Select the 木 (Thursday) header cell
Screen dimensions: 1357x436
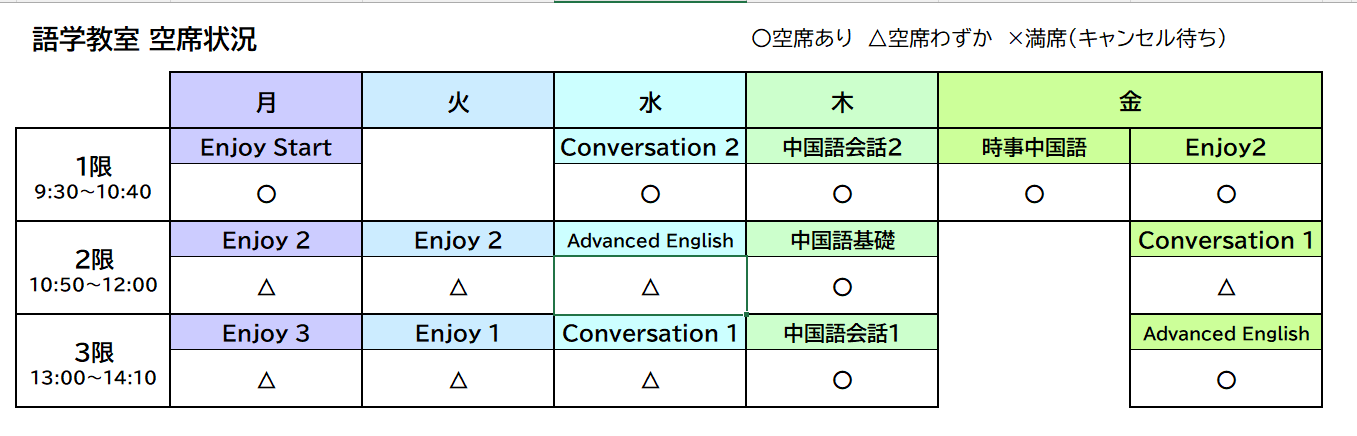842,101
